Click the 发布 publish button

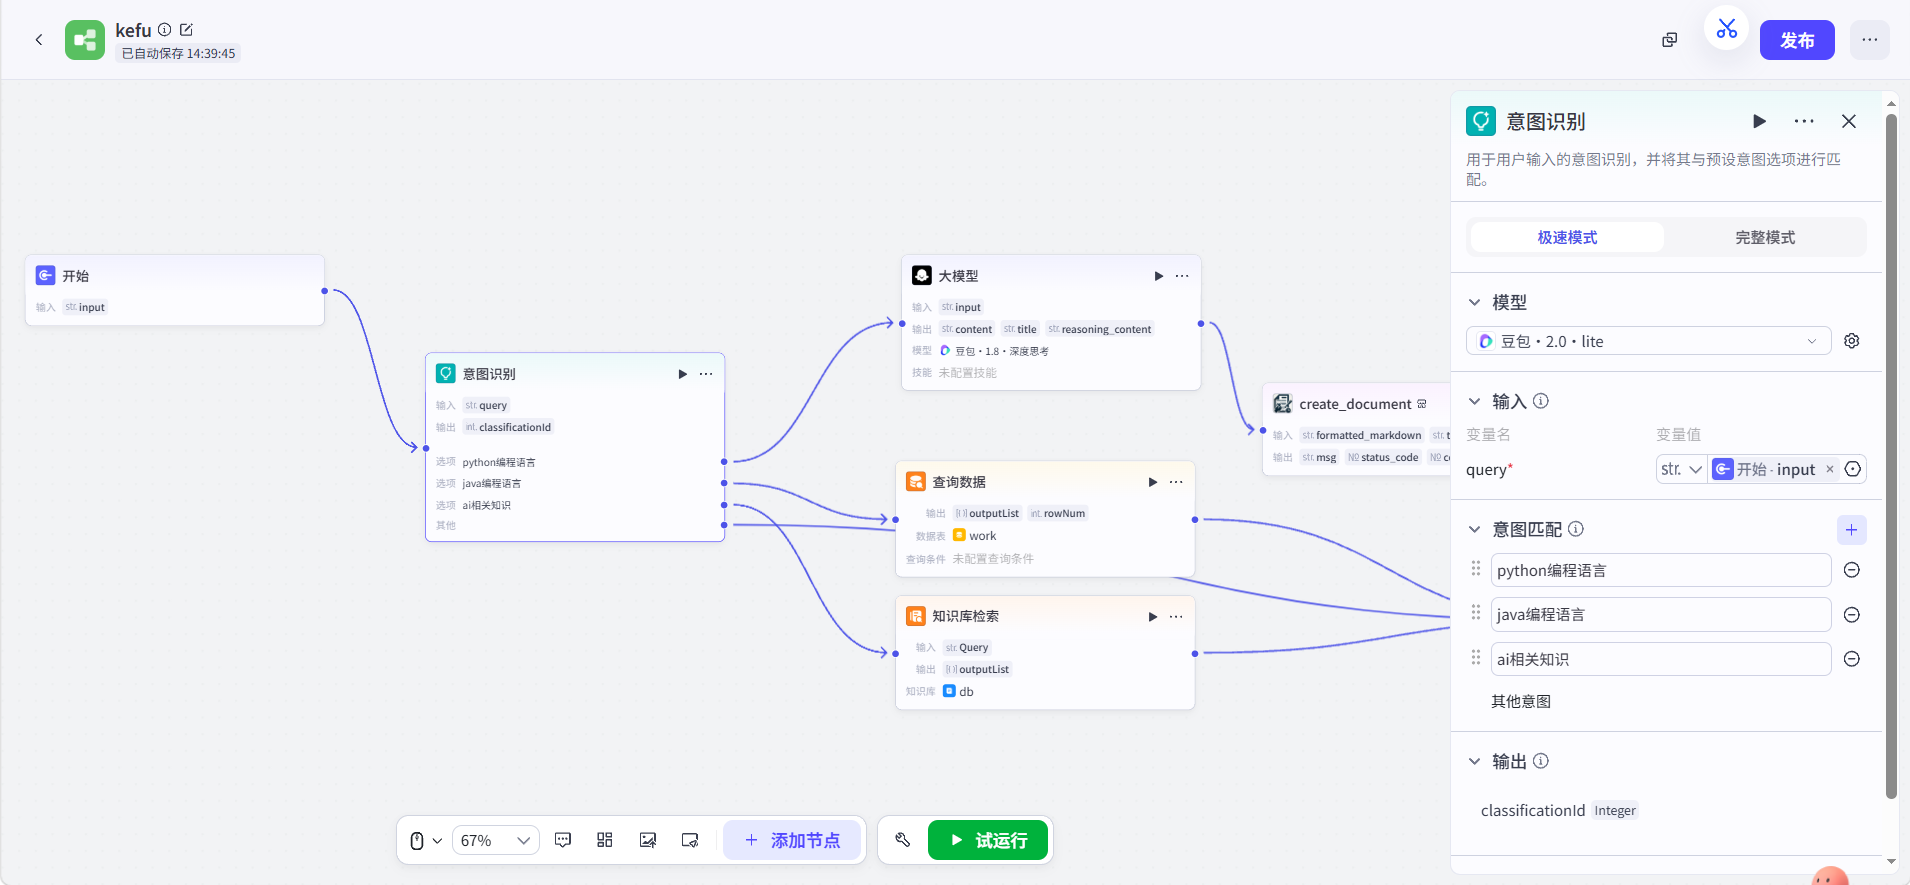tap(1797, 40)
